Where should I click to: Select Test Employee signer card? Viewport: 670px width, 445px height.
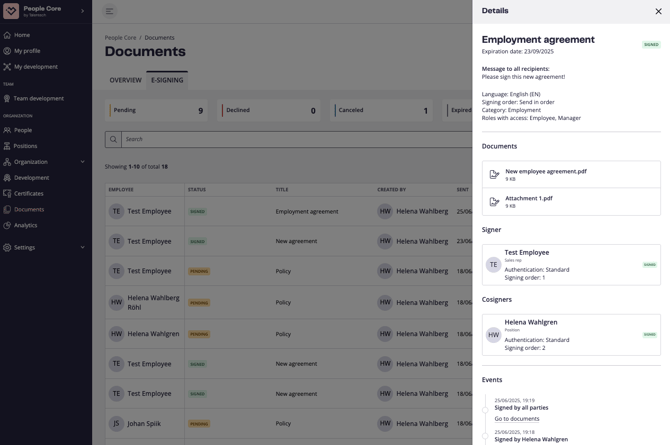(x=570, y=265)
